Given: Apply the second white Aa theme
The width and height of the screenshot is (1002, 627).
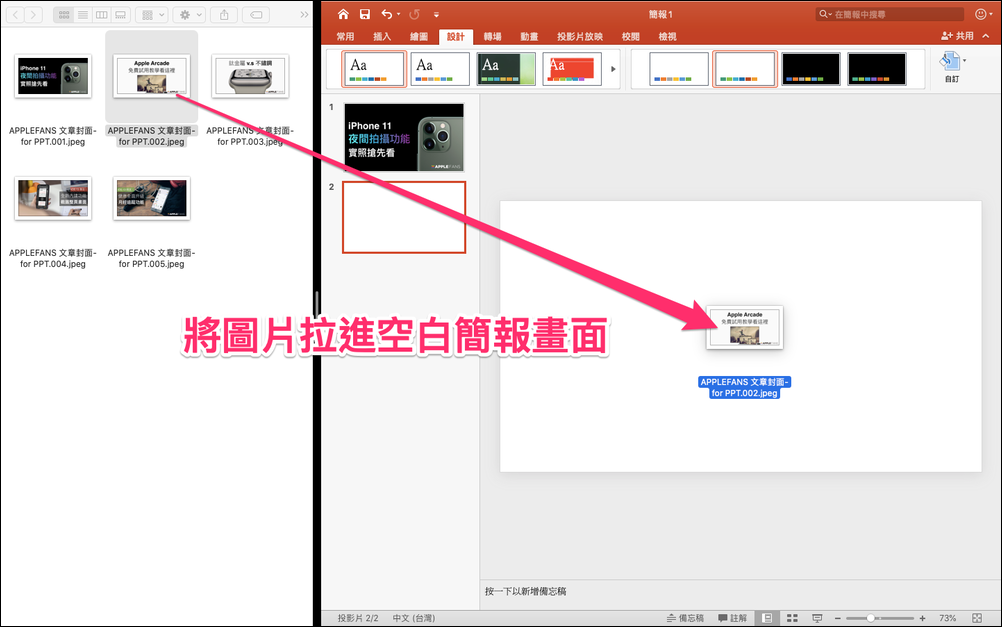Looking at the screenshot, I should tap(440, 69).
